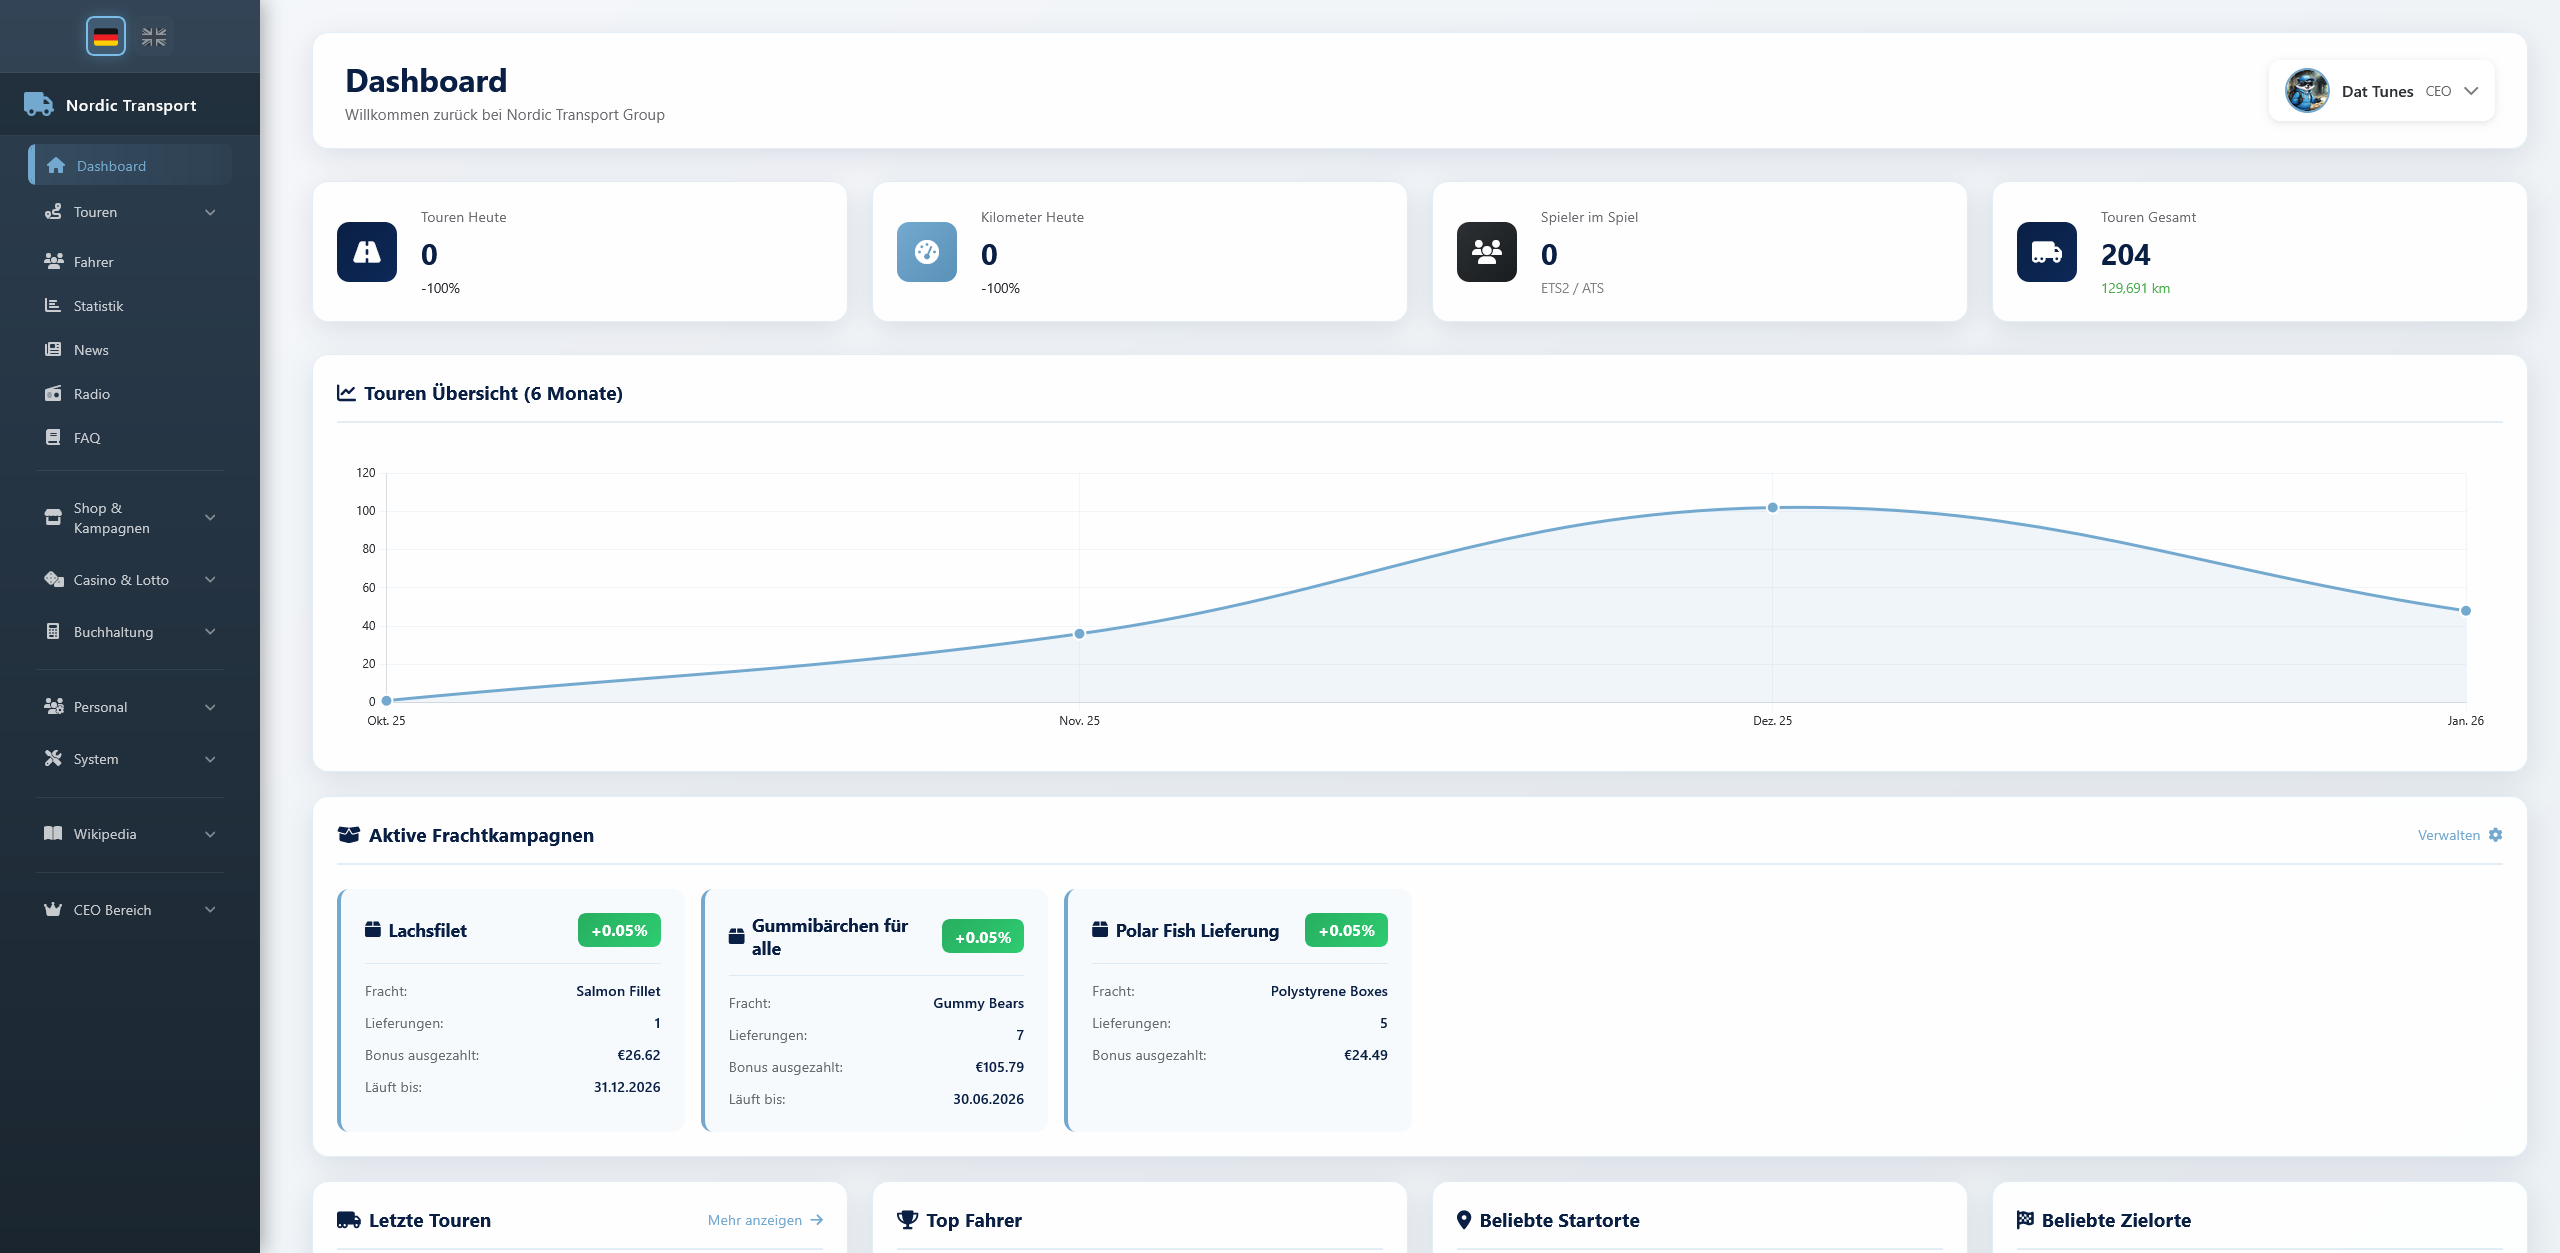2560x1253 pixels.
Task: Switch language to English flag
Action: 154,37
